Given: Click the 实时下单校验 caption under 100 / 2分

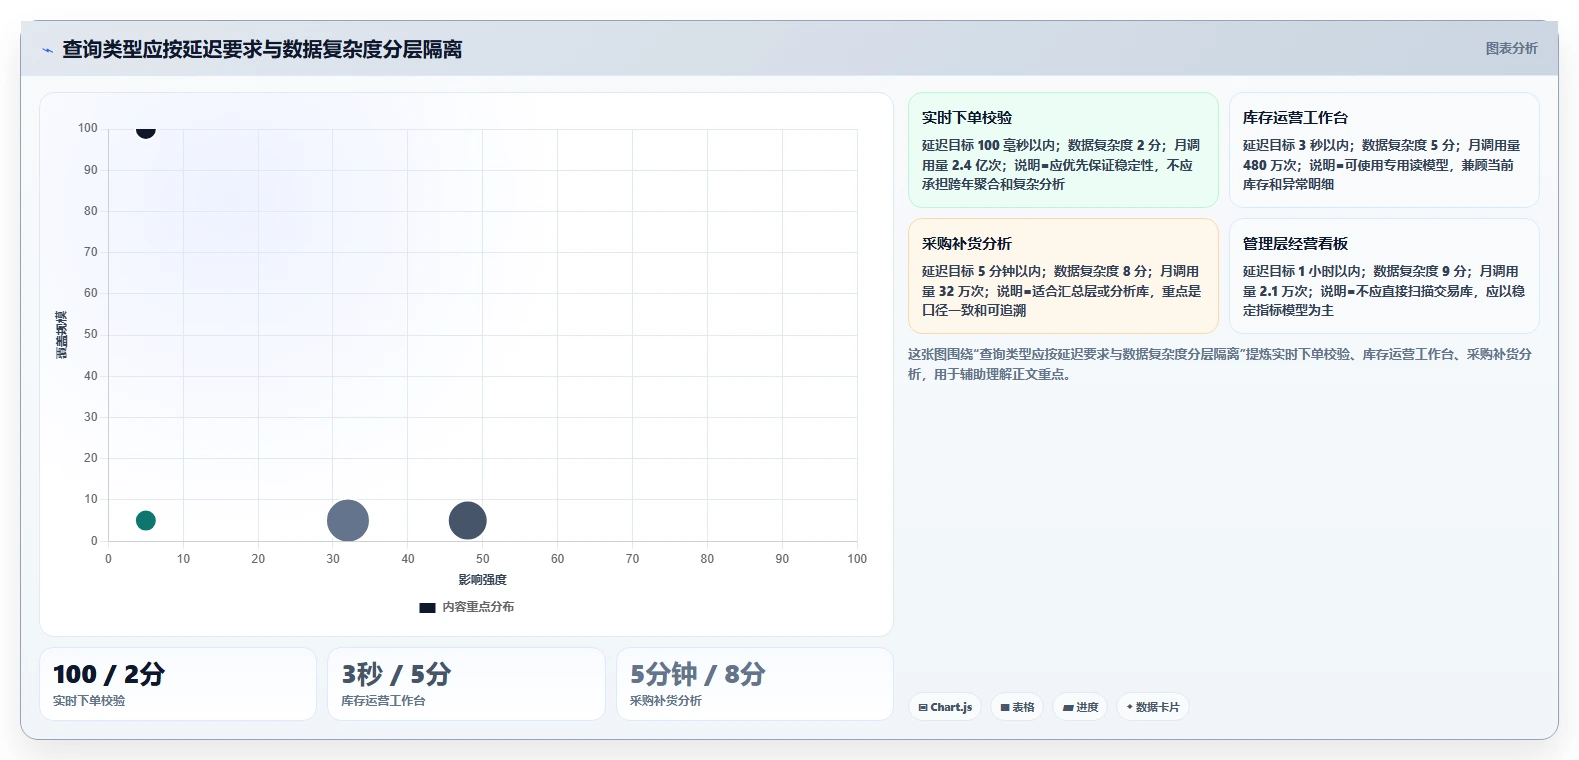Looking at the screenshot, I should pos(89,701).
